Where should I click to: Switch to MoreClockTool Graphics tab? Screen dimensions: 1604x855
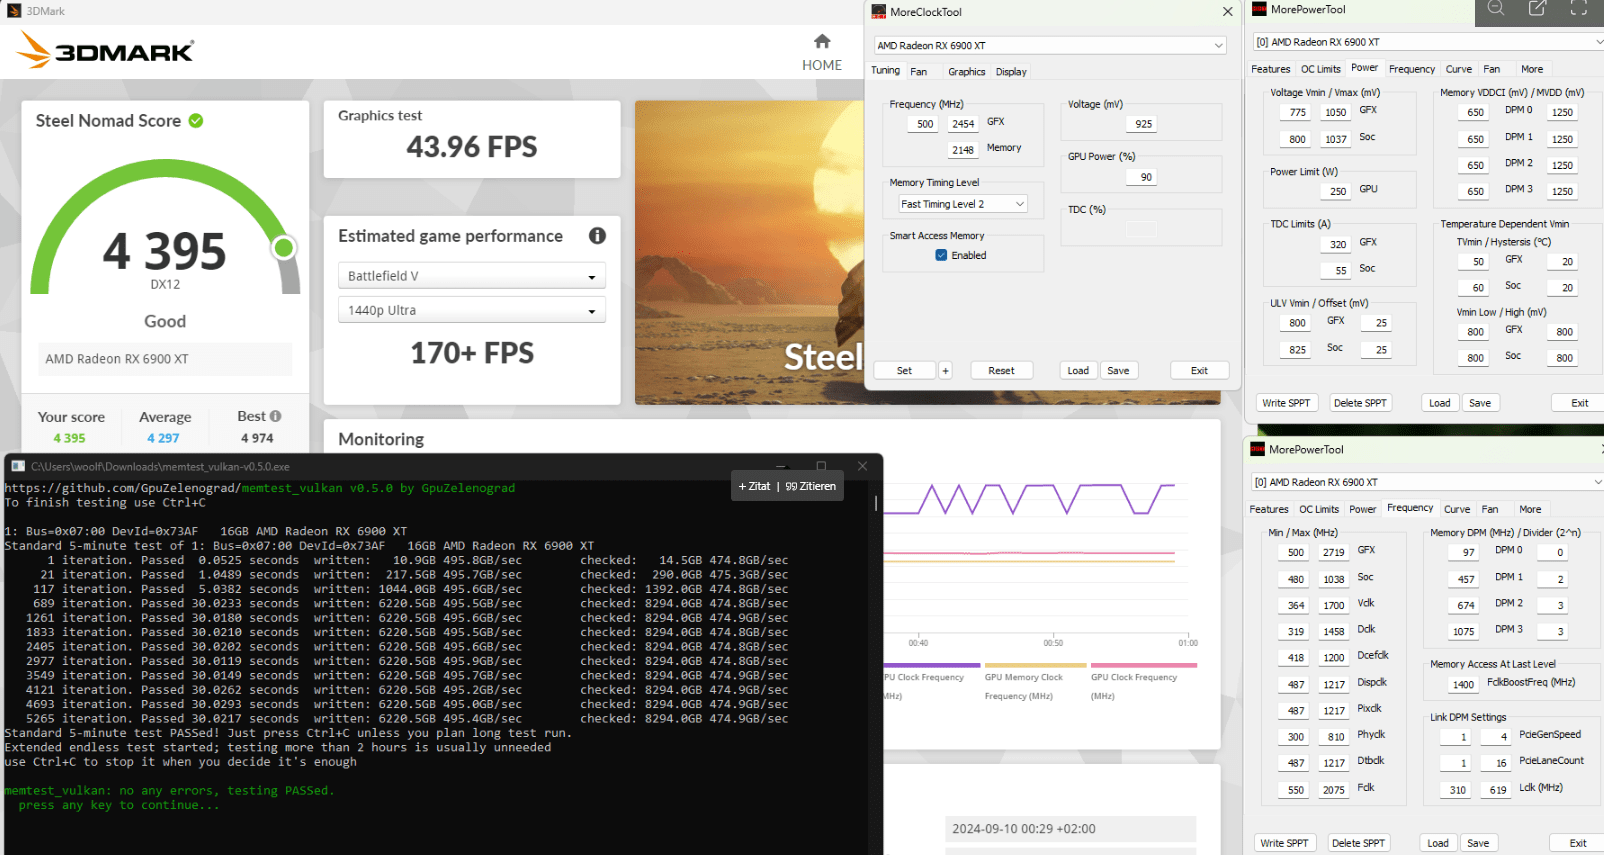pyautogui.click(x=967, y=72)
